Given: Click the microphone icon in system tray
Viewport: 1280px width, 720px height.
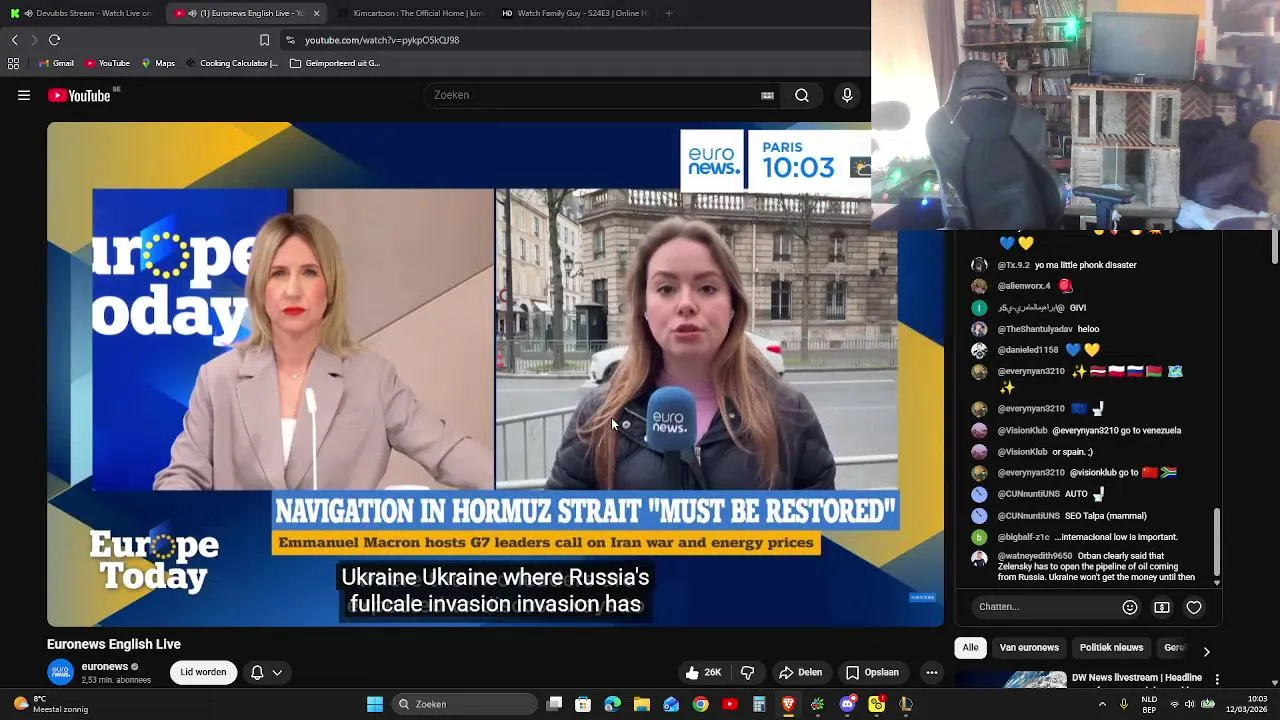Looking at the screenshot, I should [x=1123, y=704].
